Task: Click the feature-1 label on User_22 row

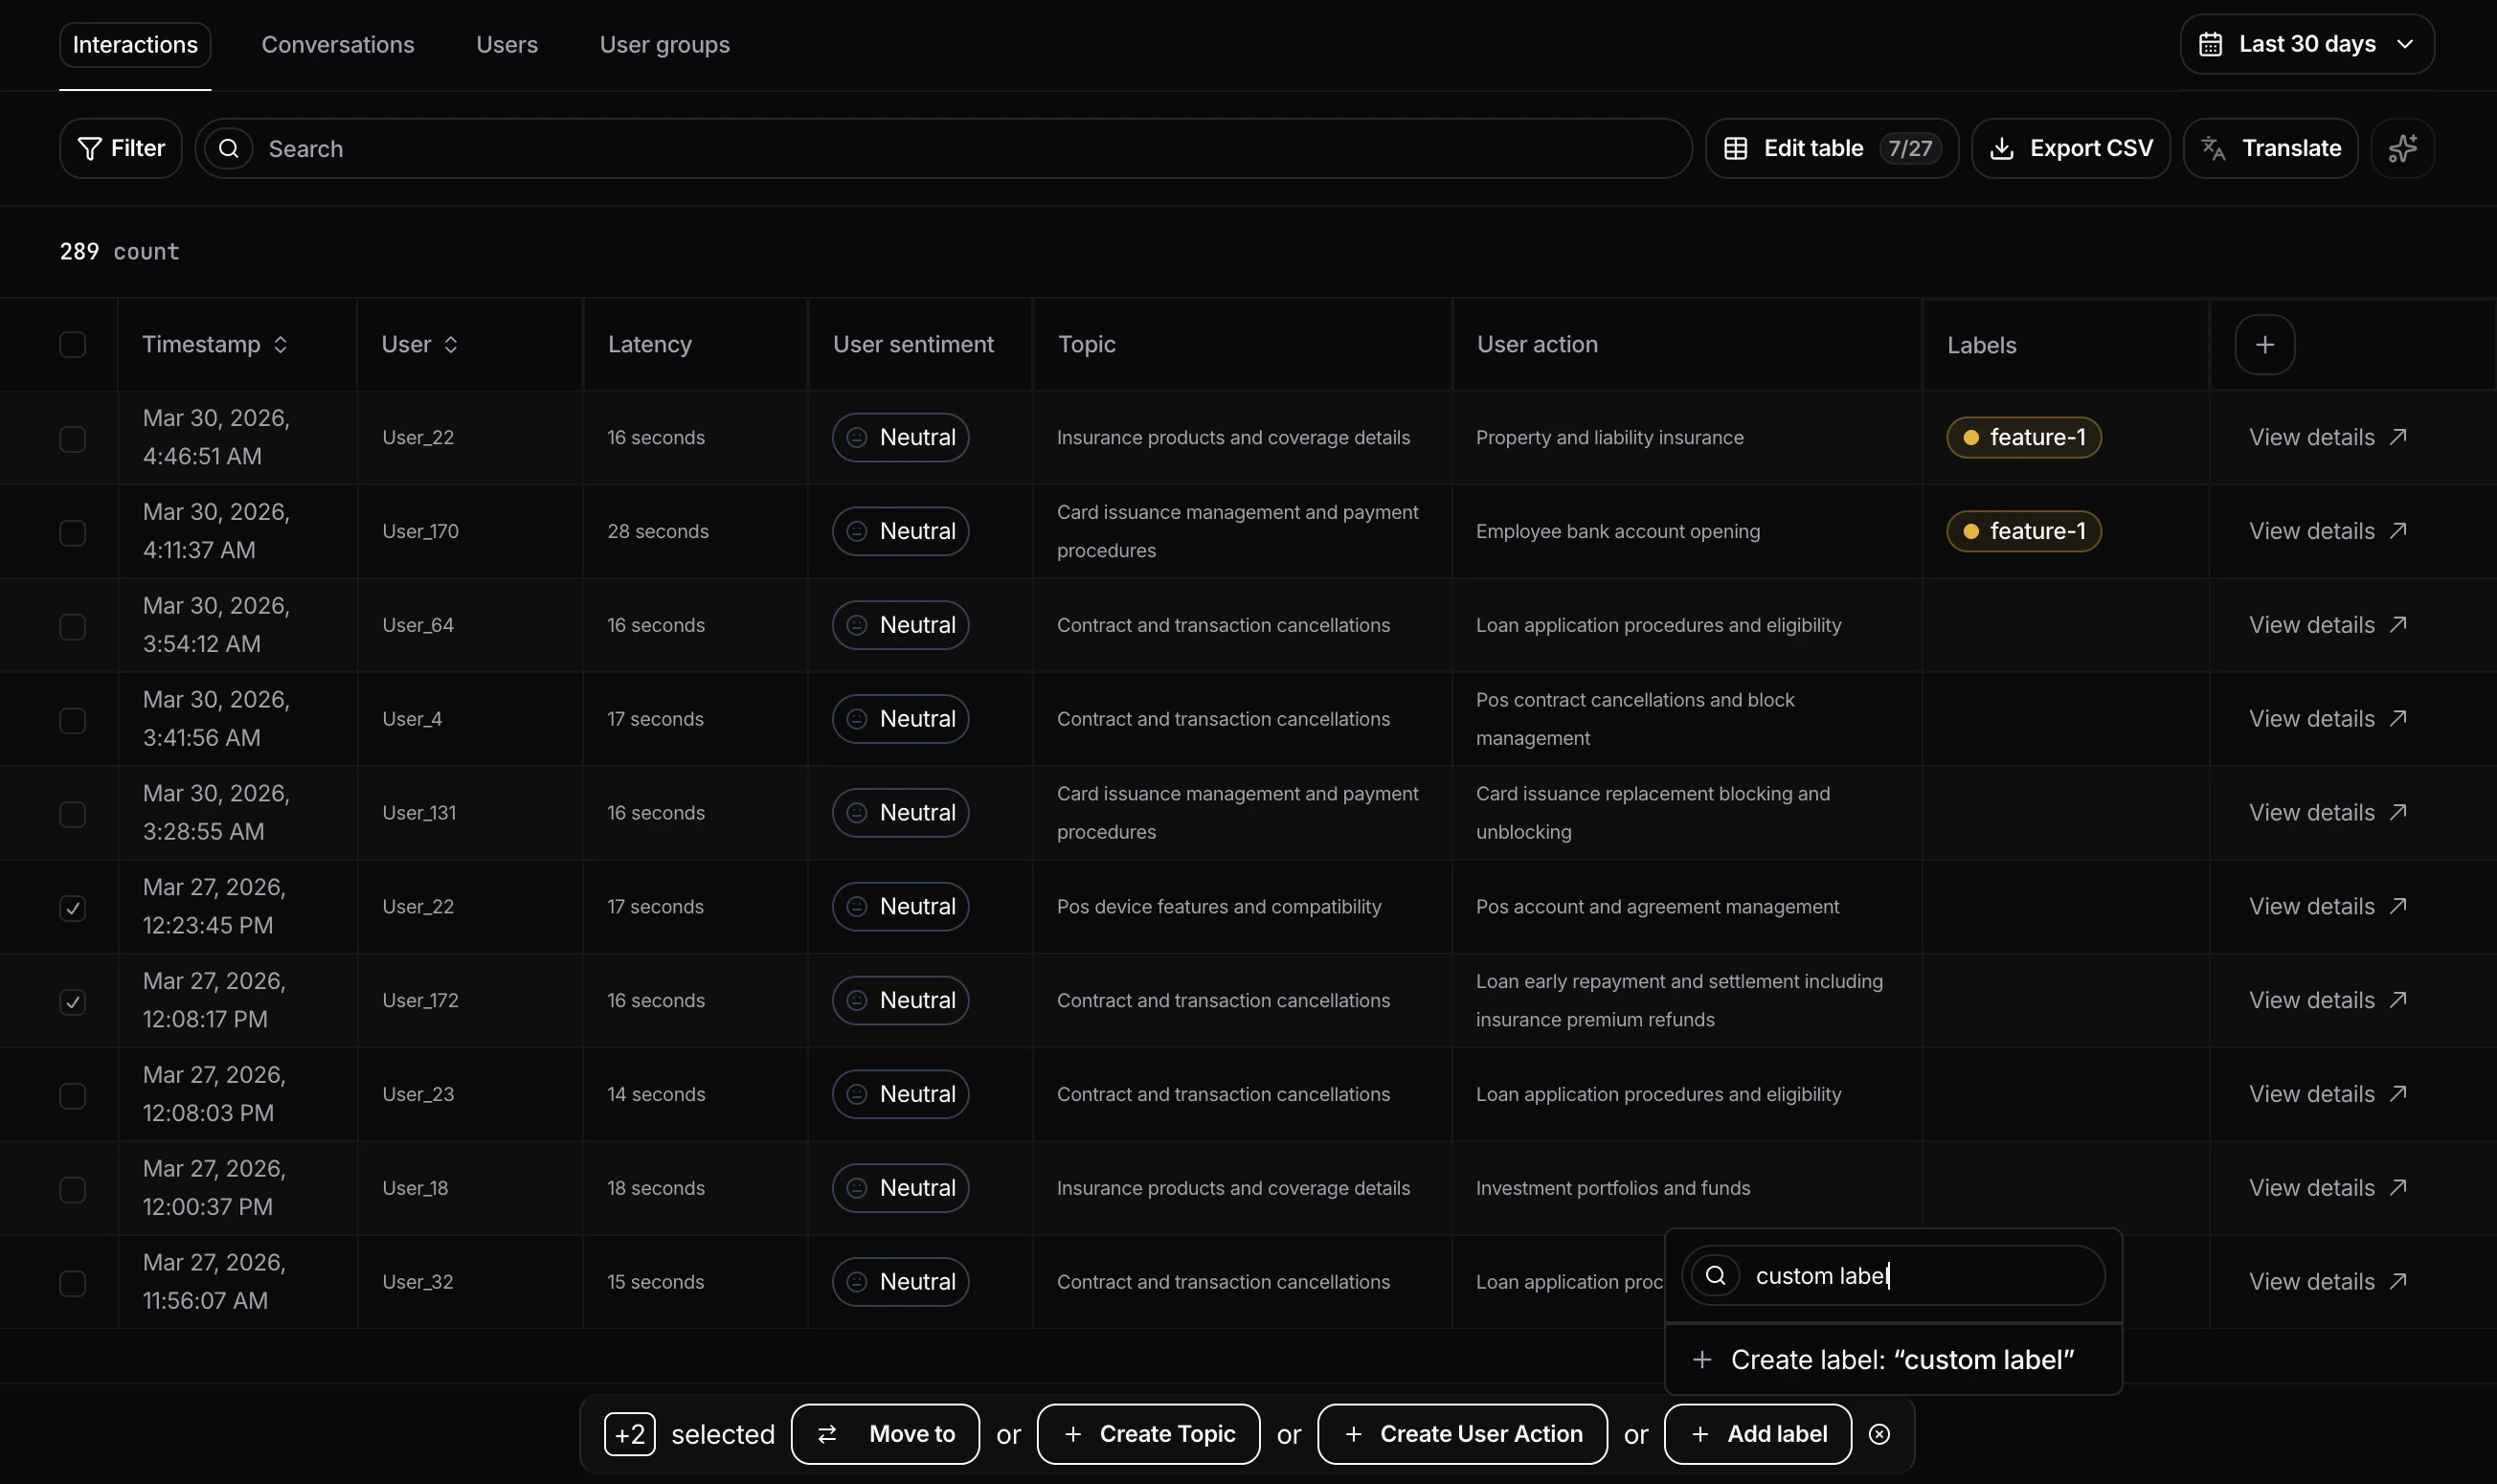Action: [x=2023, y=438]
